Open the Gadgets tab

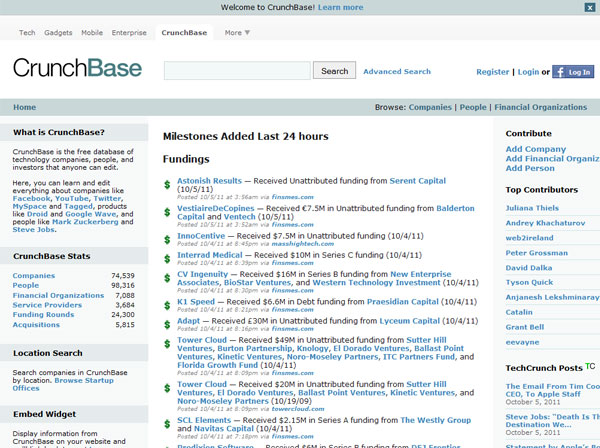[58, 33]
